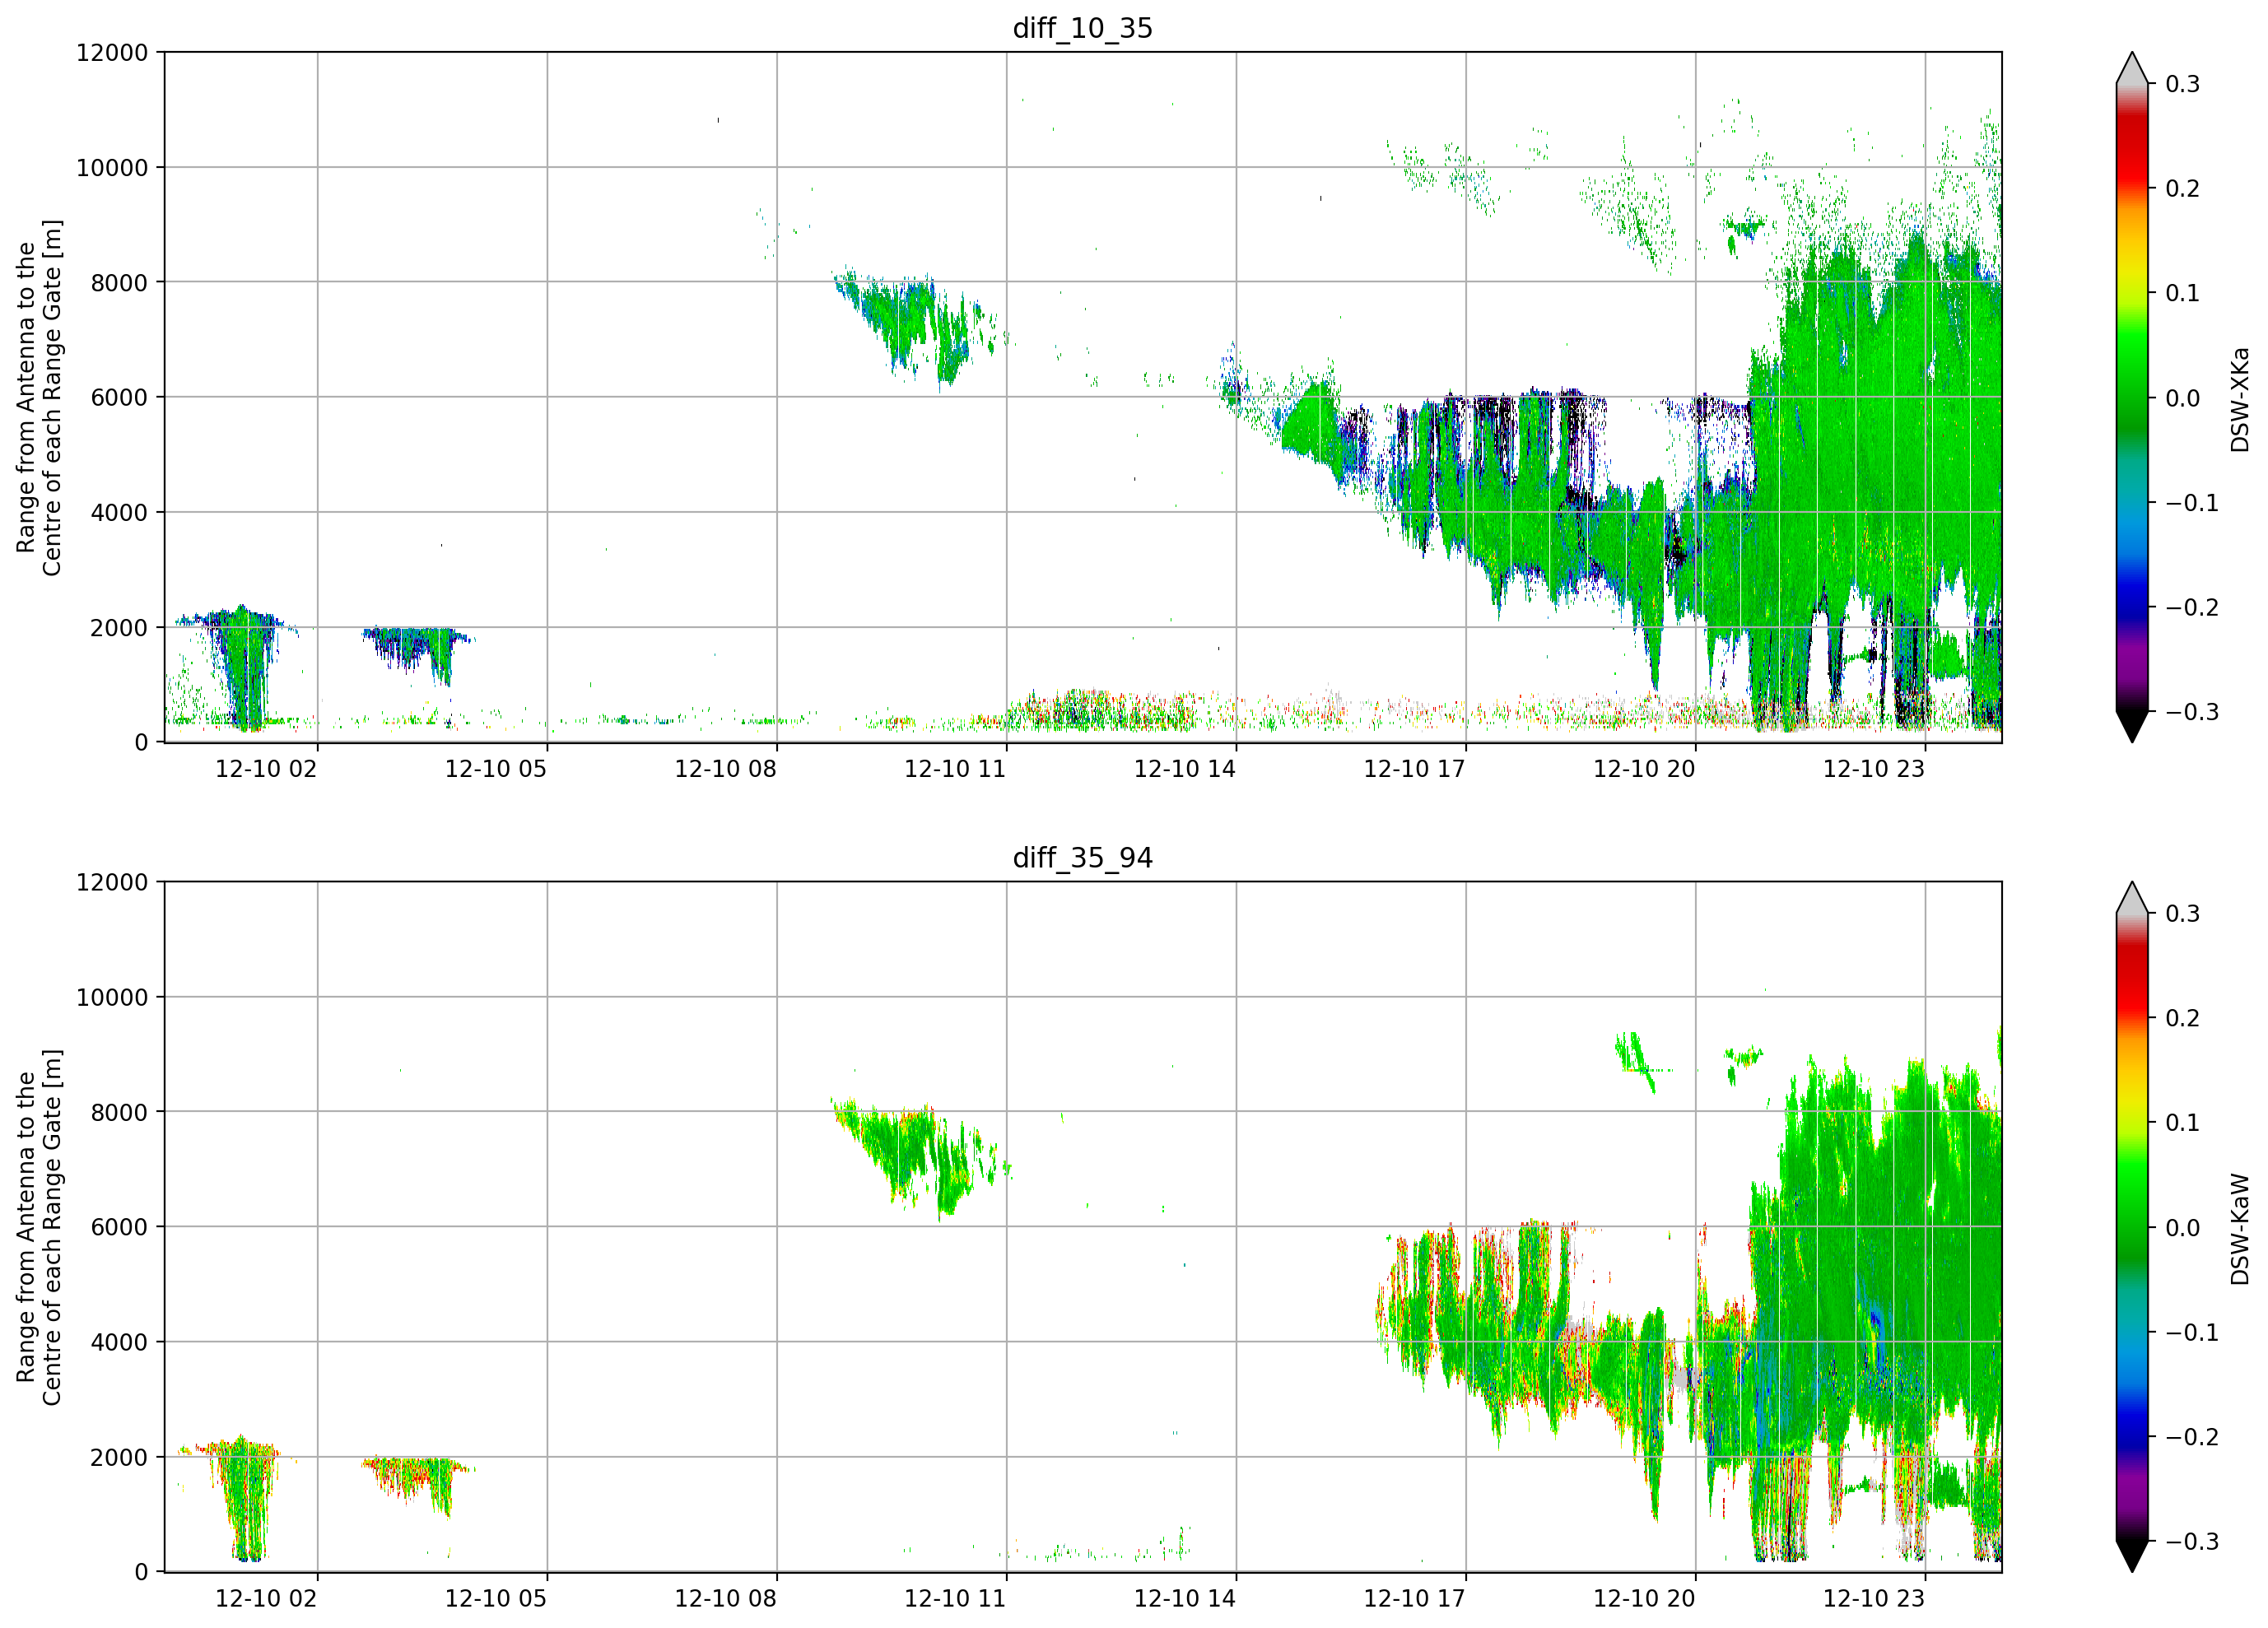Viewport: 2268px width, 1628px height.
Task: Click the y-axis range label of diff_10_35 plot
Action: (39, 398)
